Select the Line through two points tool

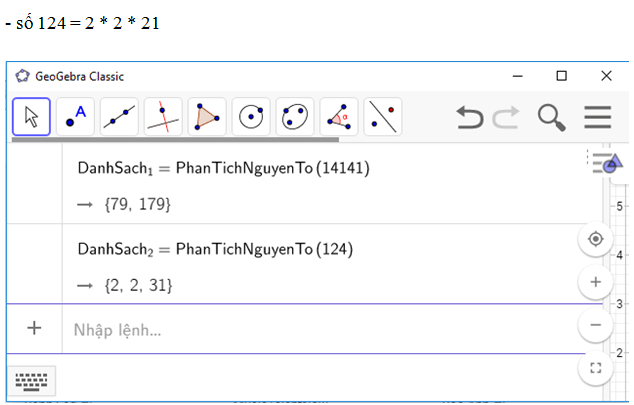(x=119, y=117)
